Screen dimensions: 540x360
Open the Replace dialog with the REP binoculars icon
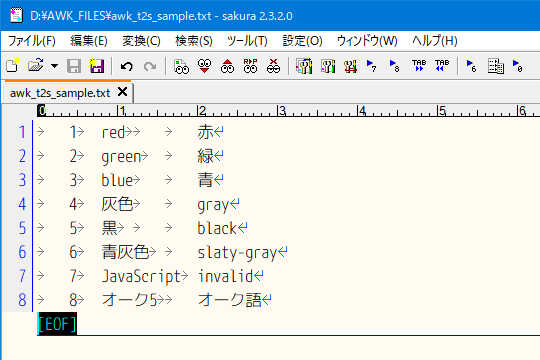(x=250, y=66)
